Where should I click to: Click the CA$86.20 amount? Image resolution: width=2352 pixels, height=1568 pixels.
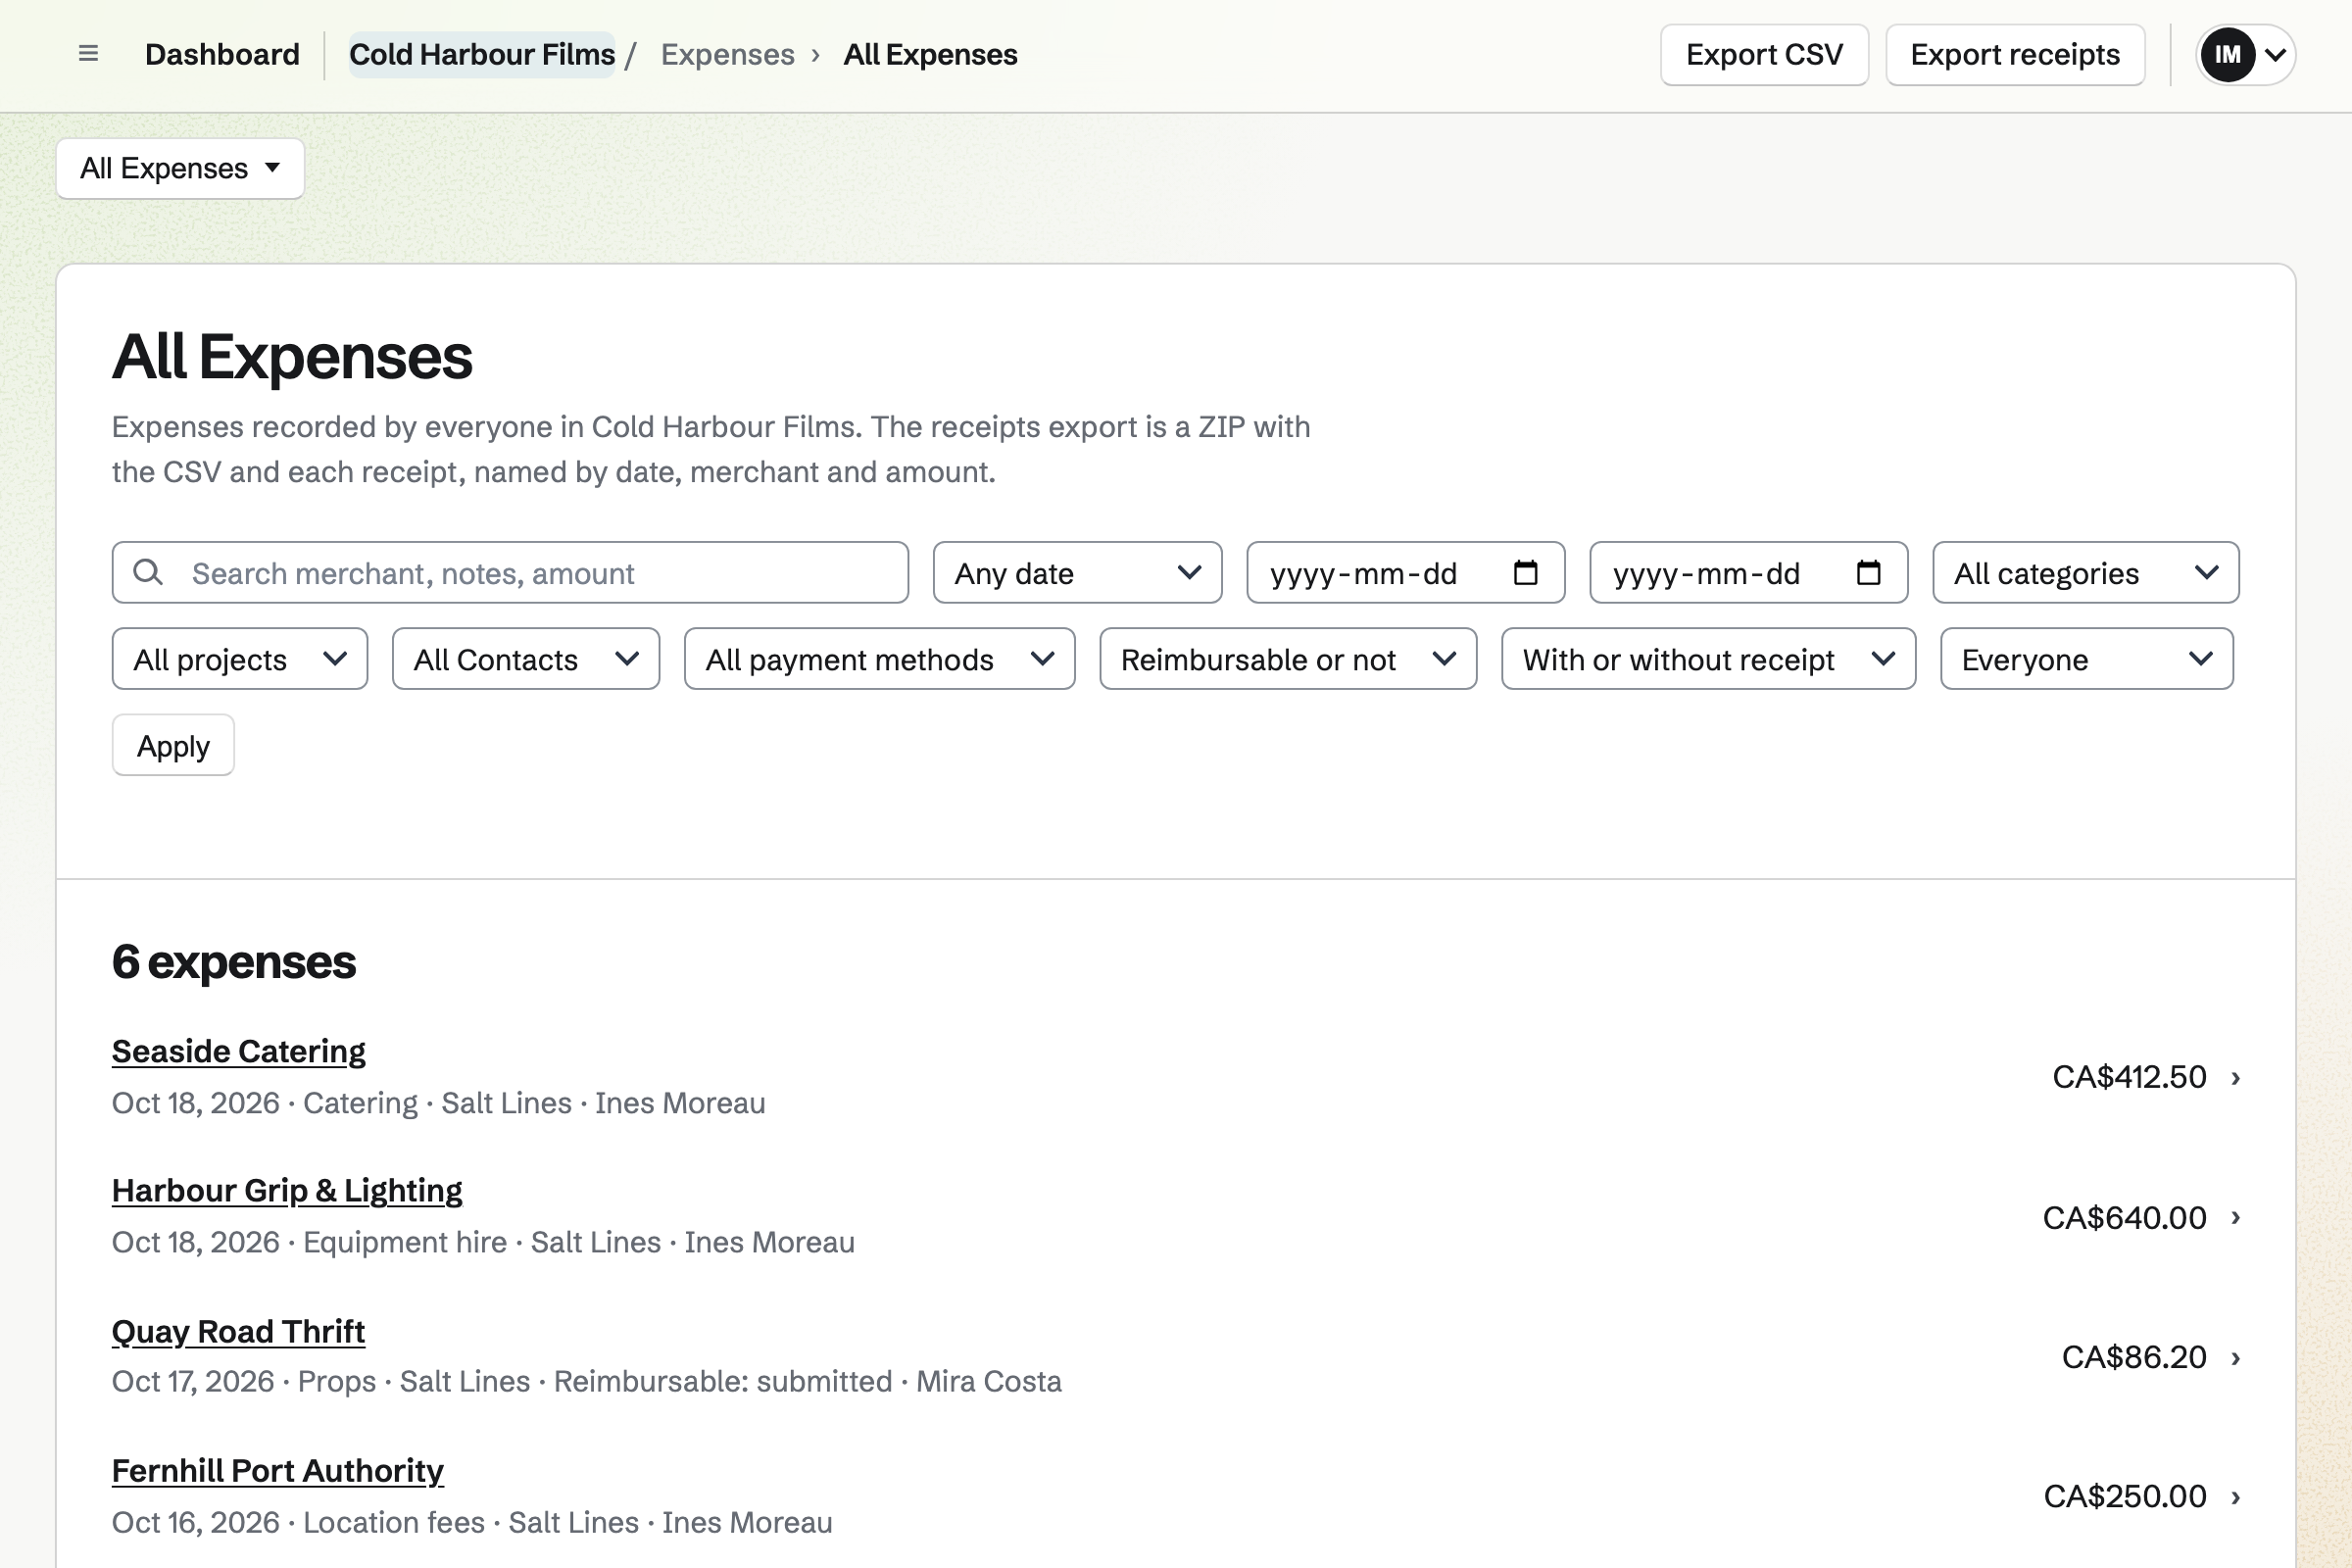click(2134, 1357)
